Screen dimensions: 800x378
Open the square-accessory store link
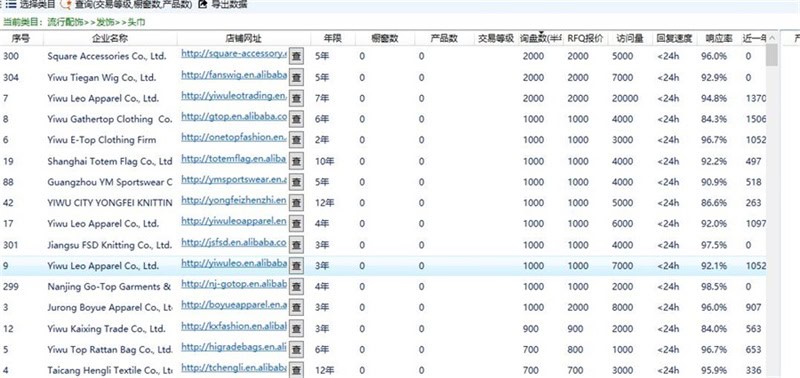[x=234, y=54]
